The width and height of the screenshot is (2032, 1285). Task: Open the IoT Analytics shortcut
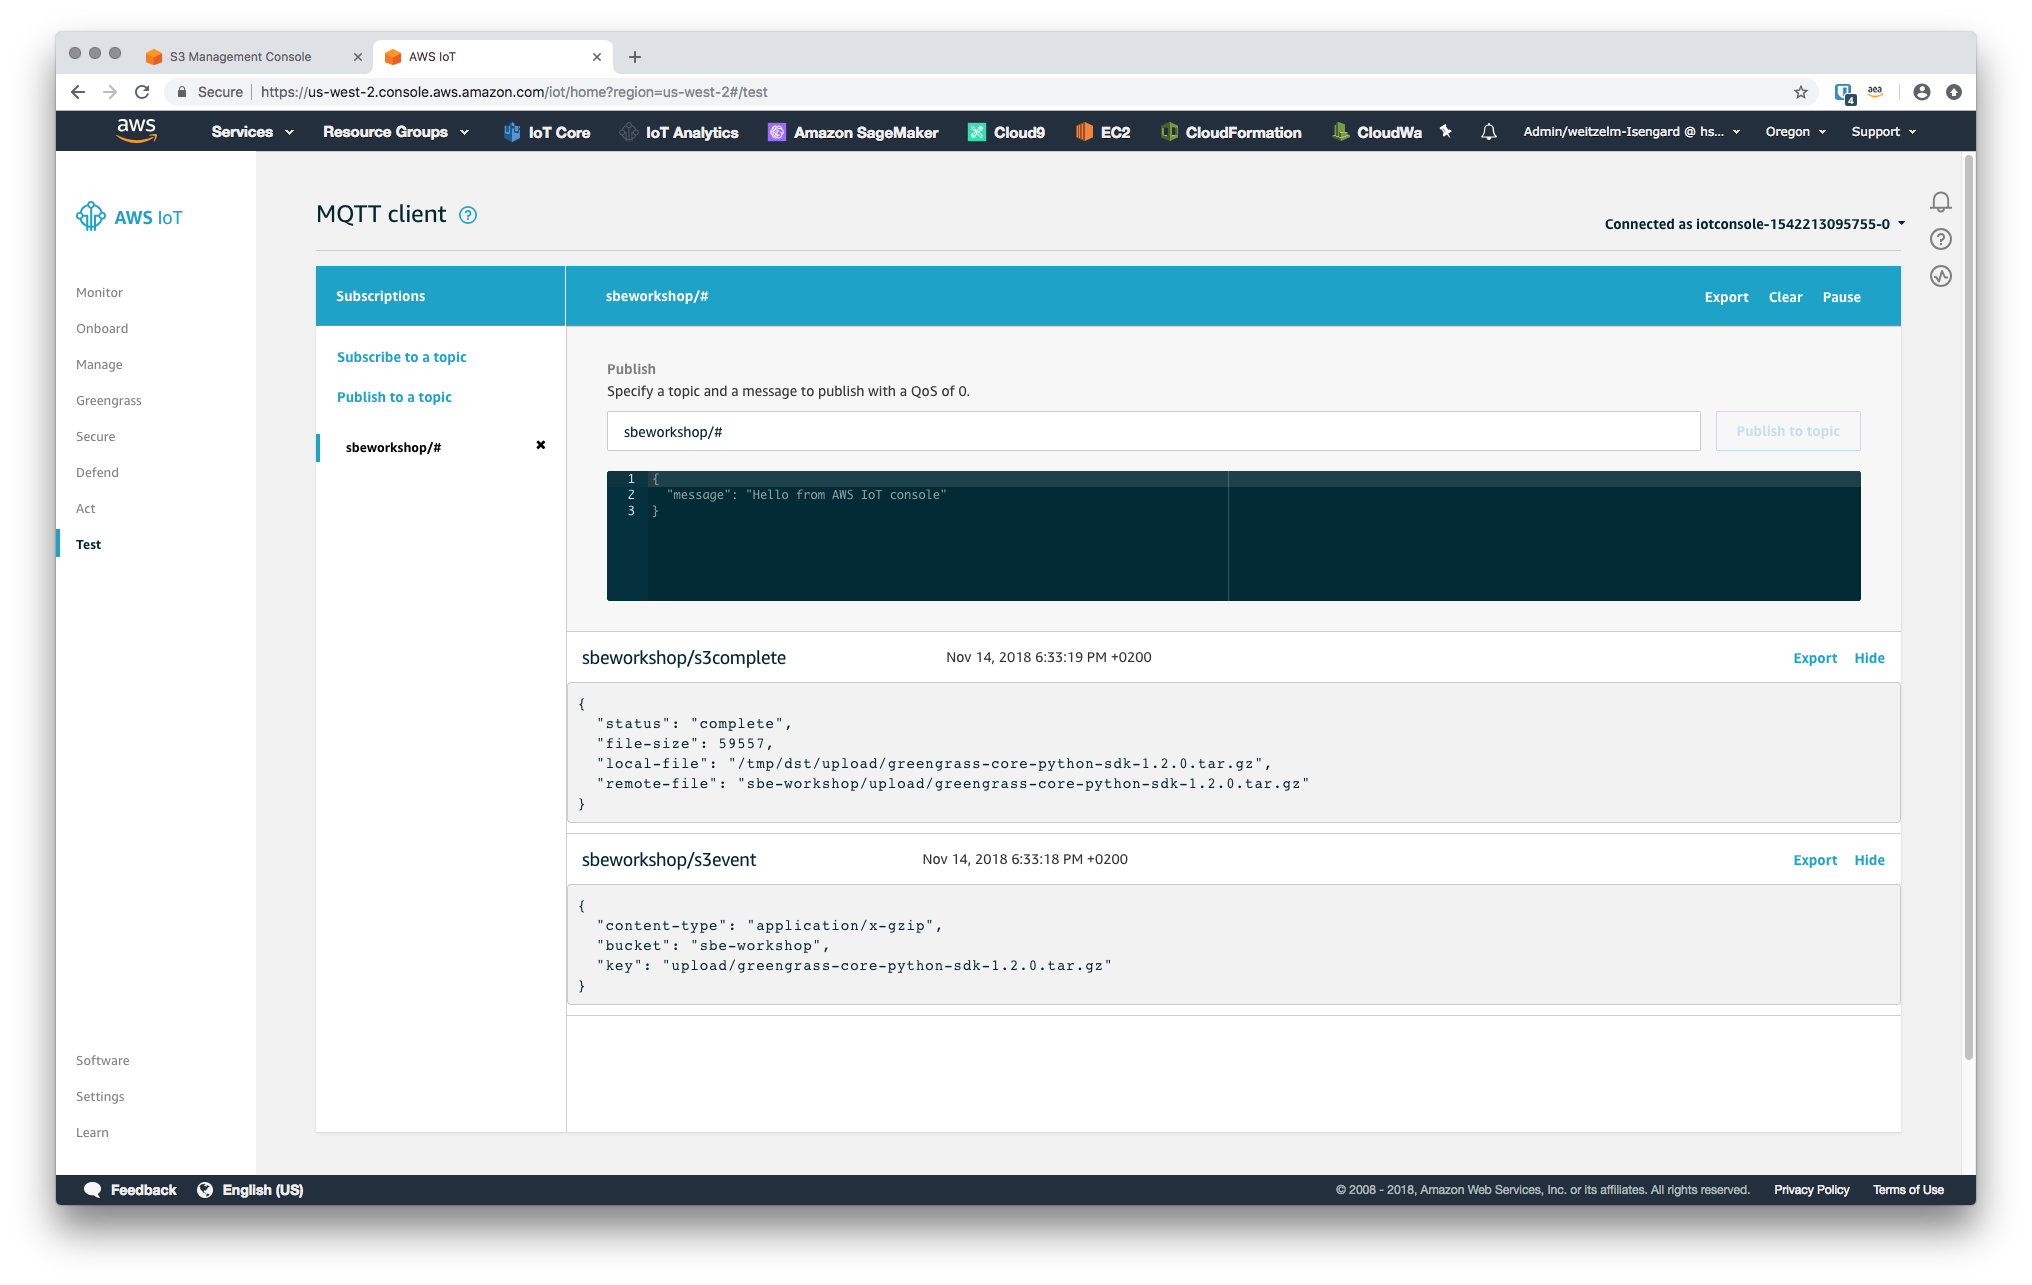point(679,132)
